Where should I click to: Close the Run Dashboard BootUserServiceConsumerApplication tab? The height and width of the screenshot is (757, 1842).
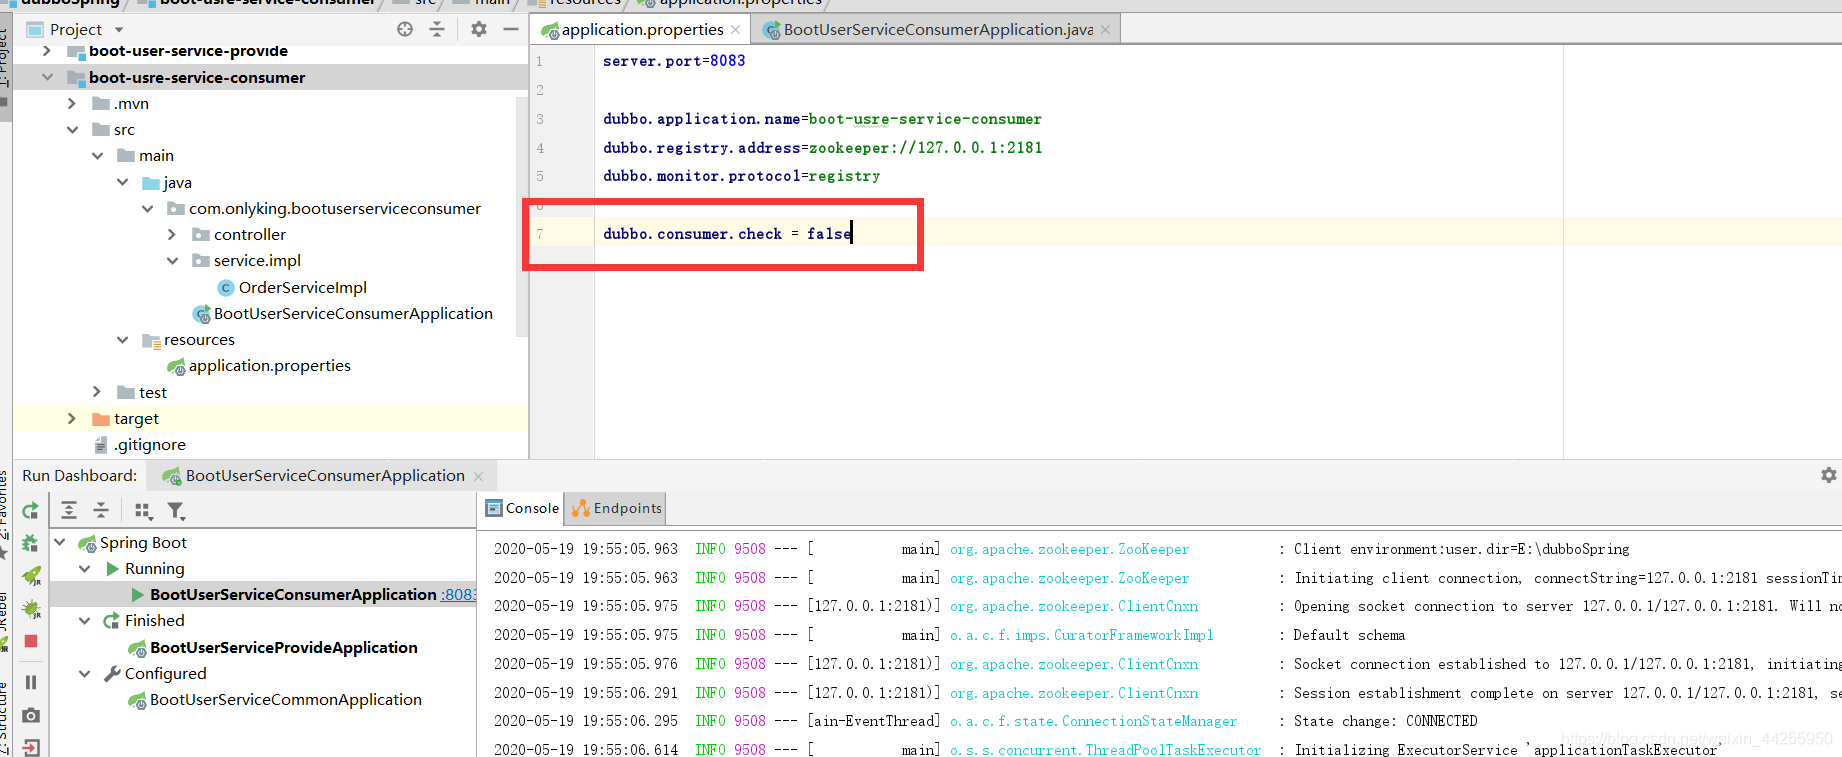pyautogui.click(x=479, y=476)
